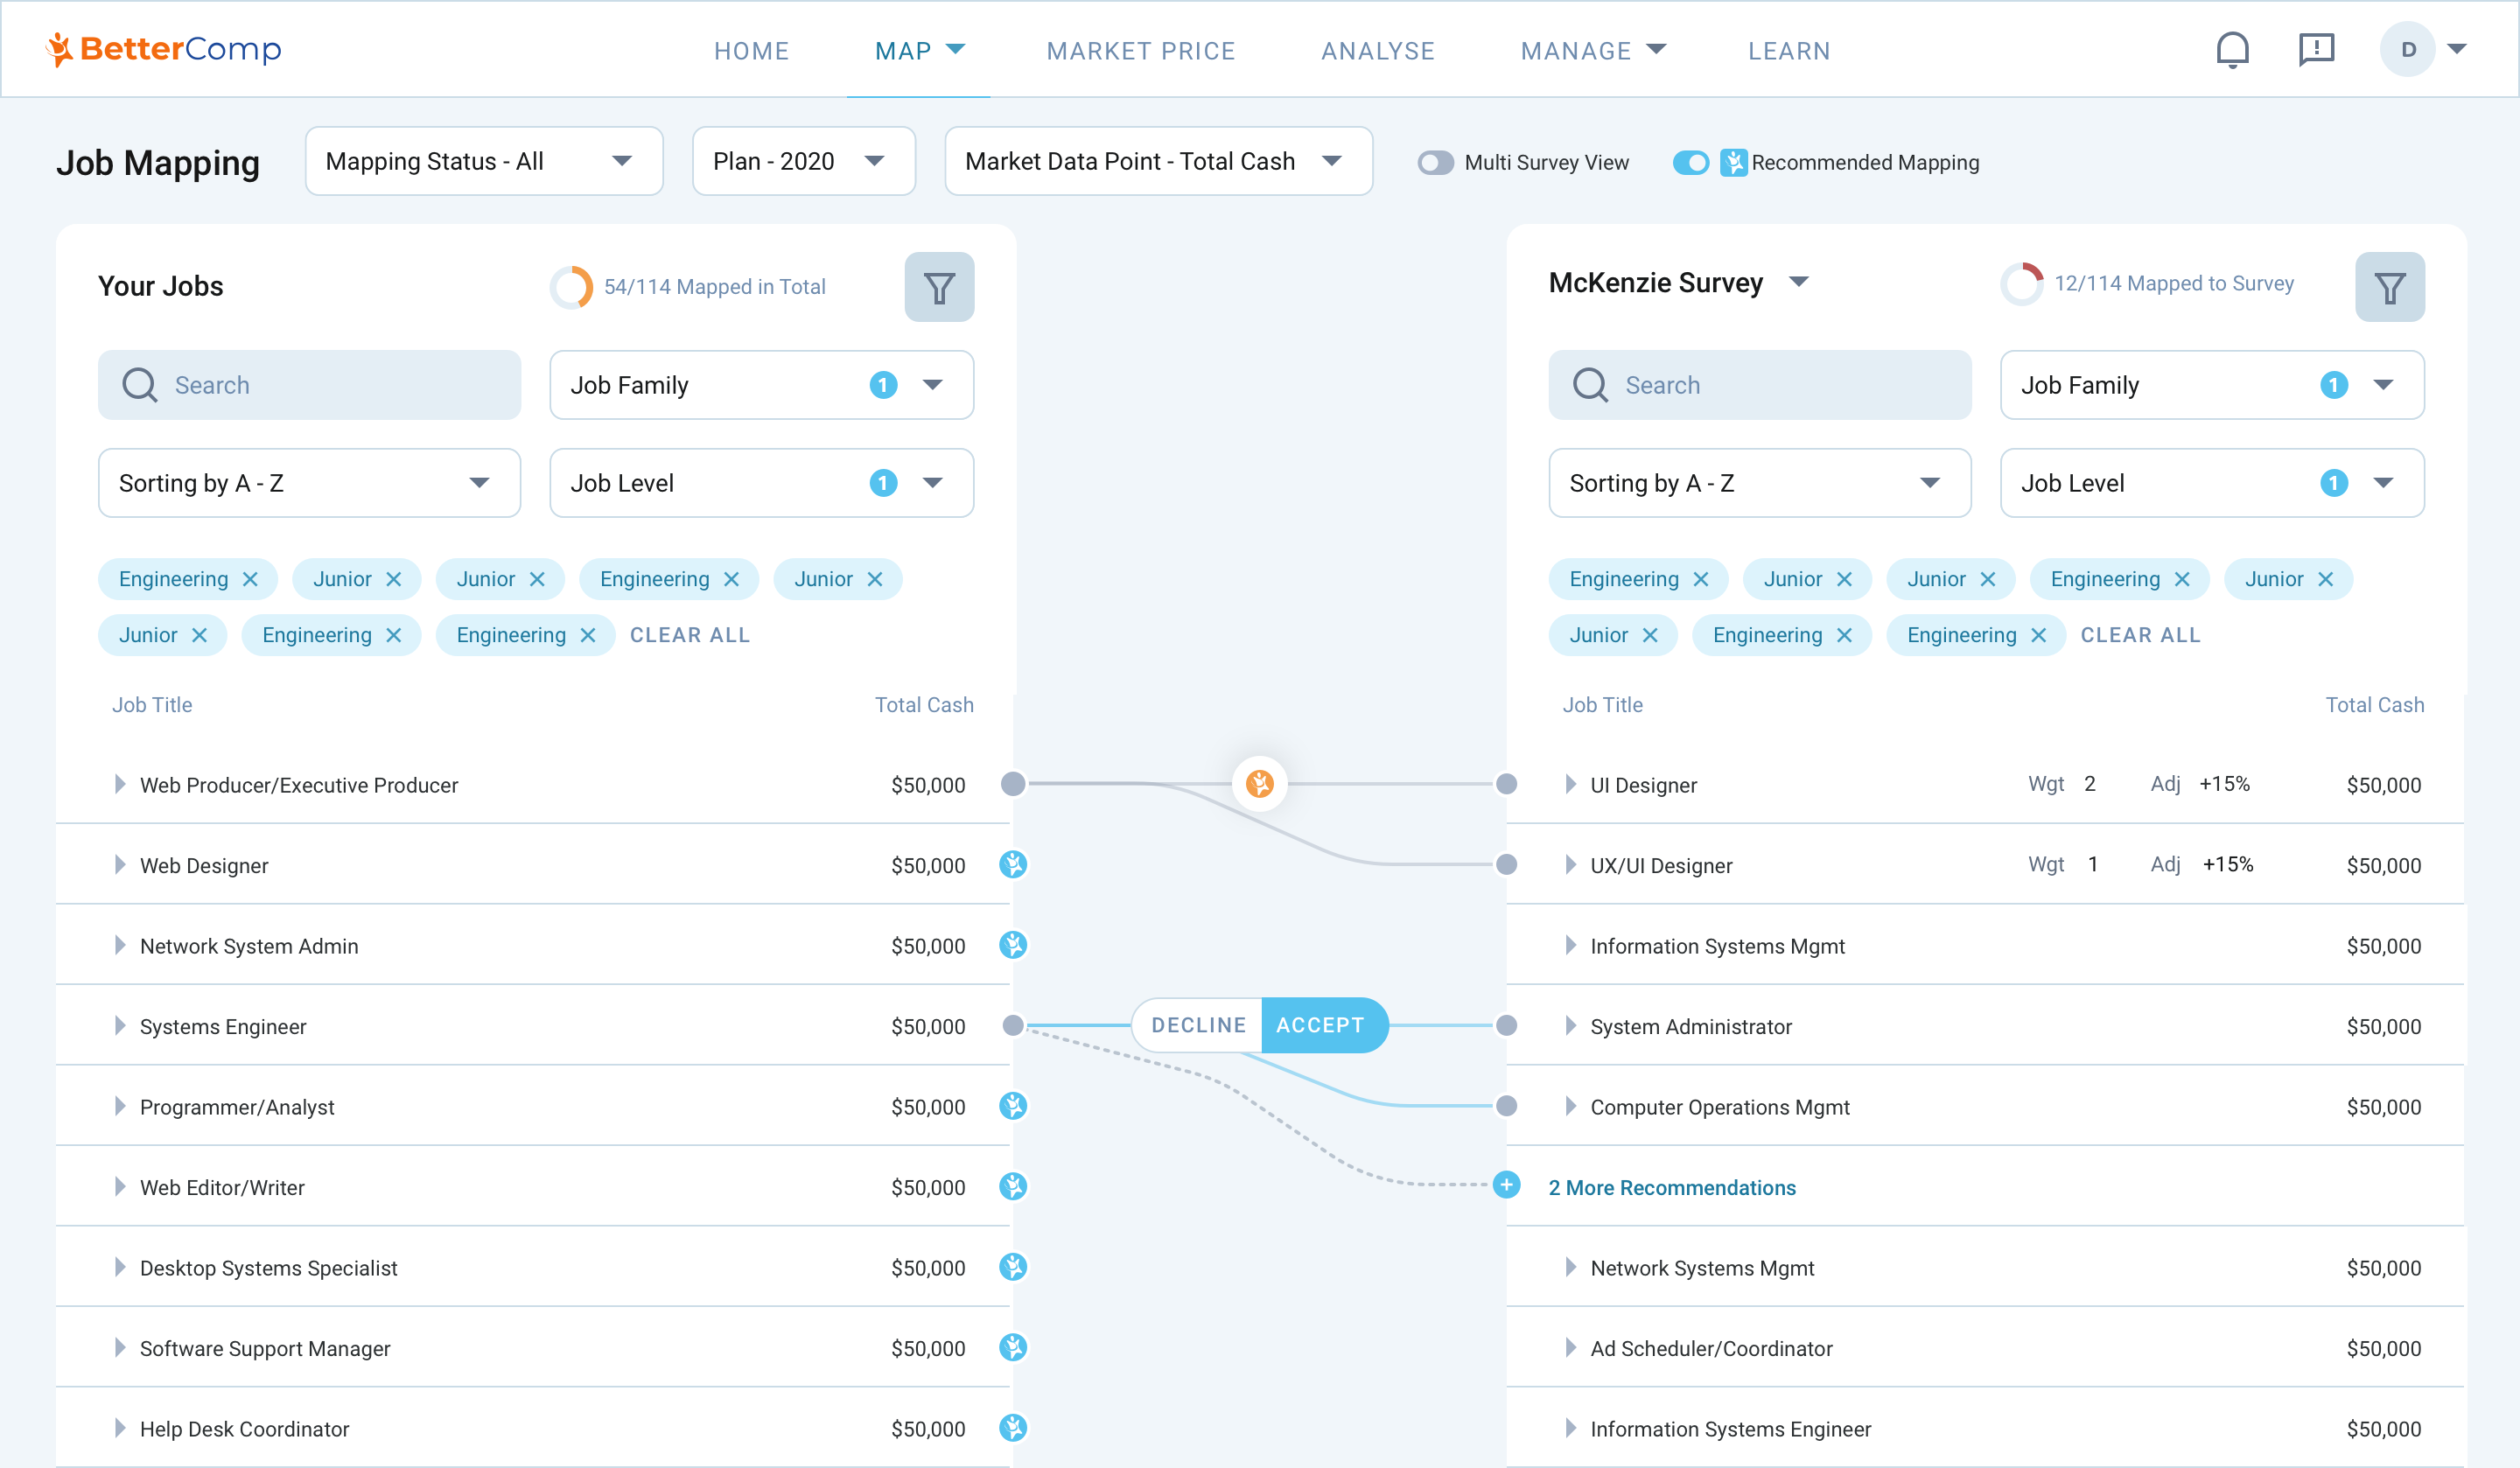Image resolution: width=2520 pixels, height=1468 pixels.
Task: Toggle Multi Survey View on
Action: (x=1435, y=162)
